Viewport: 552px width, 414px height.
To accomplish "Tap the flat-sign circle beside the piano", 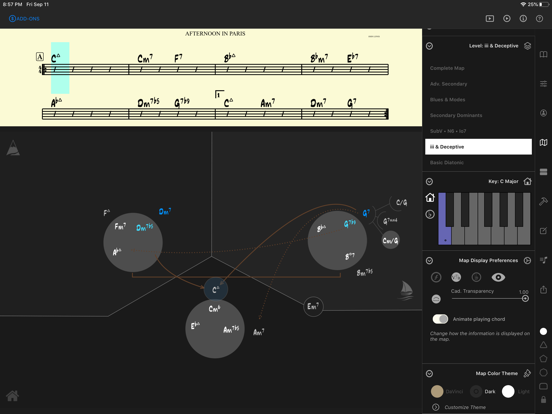I will coord(430,214).
